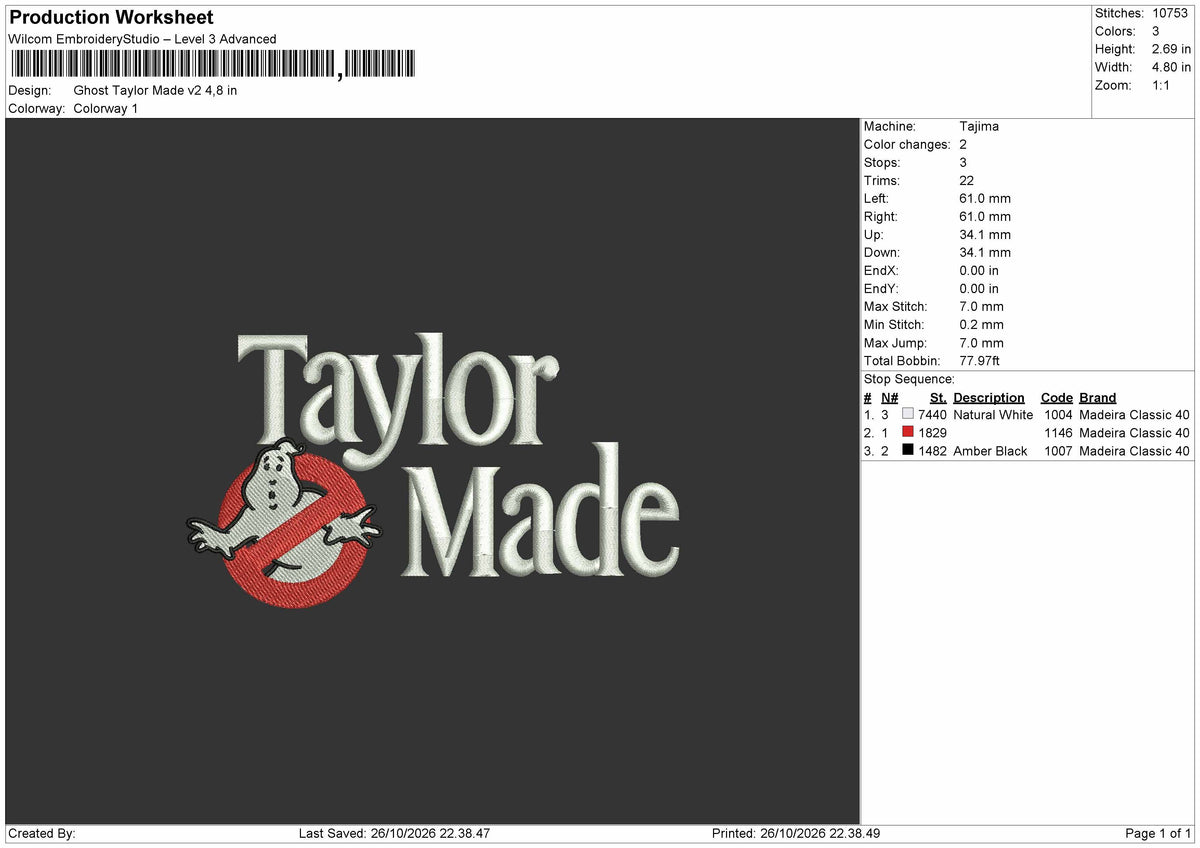Click the Min Stitch value 0.2 mm

click(x=981, y=325)
